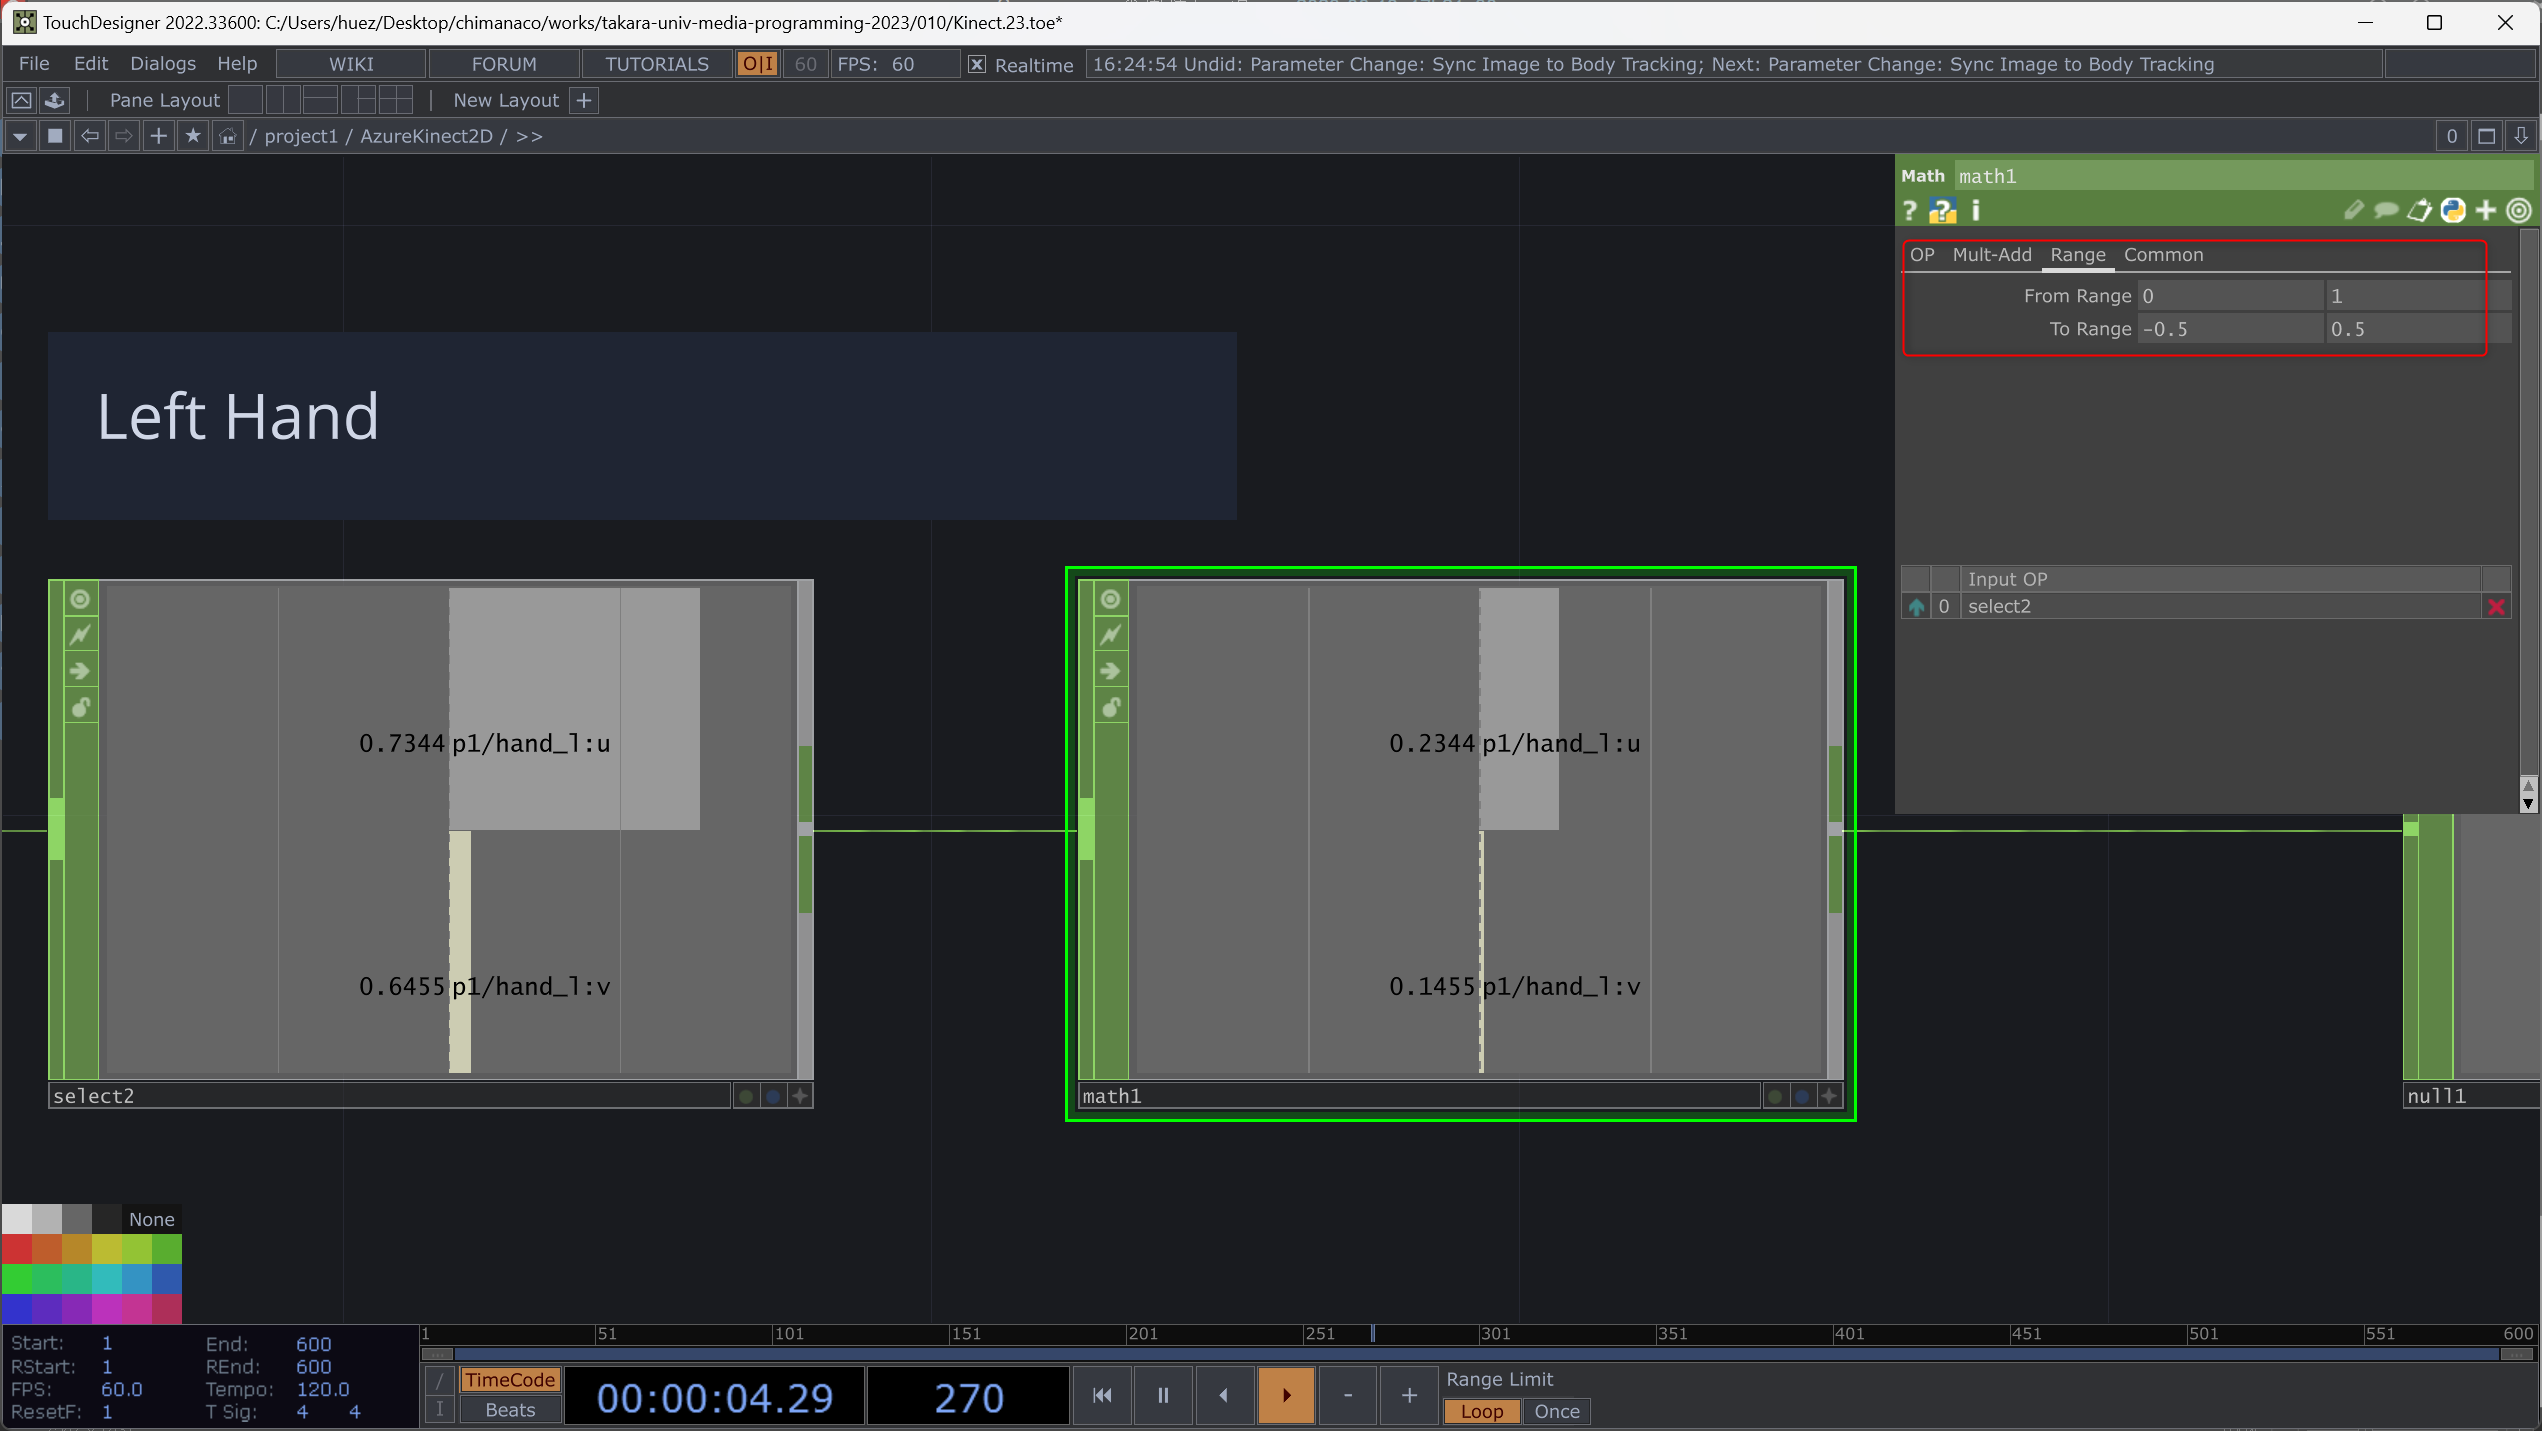Open the TUTORIALS link button
Image resolution: width=2542 pixels, height=1431 pixels.
click(656, 64)
